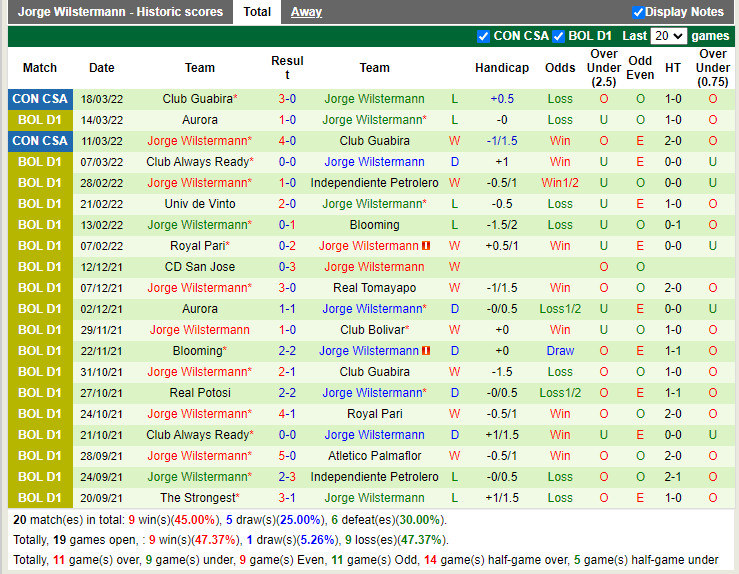Uncheck the BOL D1 league filter

[x=558, y=36]
